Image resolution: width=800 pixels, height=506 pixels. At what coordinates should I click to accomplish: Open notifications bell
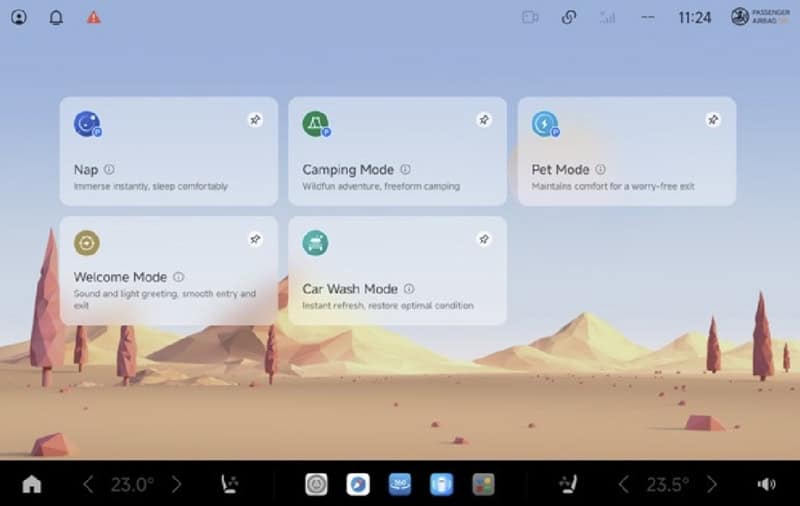coord(56,17)
